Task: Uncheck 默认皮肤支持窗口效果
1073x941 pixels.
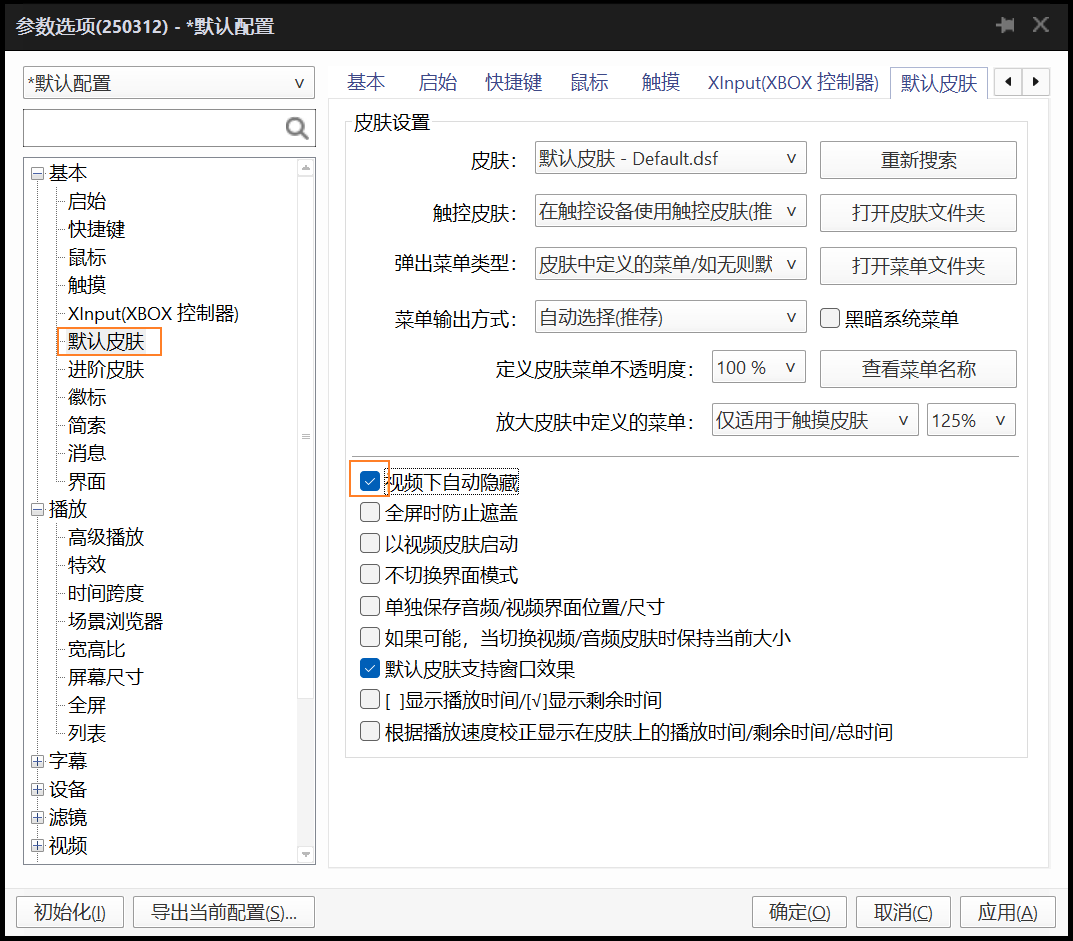Action: [370, 669]
